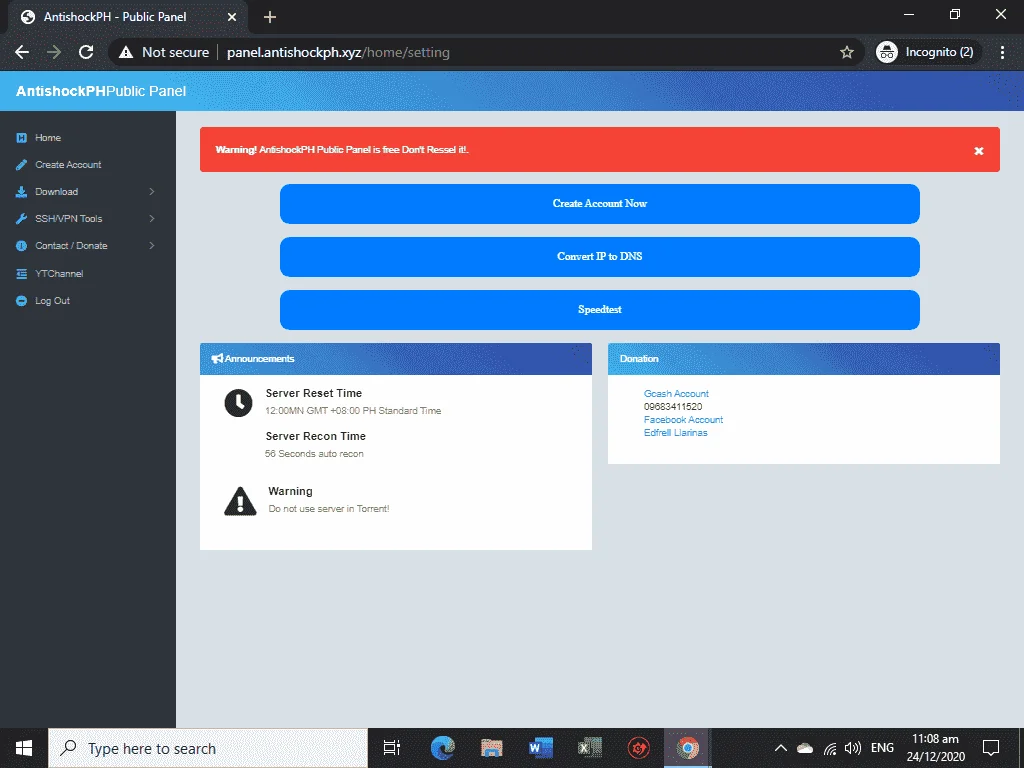
Task: Click the Convert IP to DNS button
Action: [600, 257]
